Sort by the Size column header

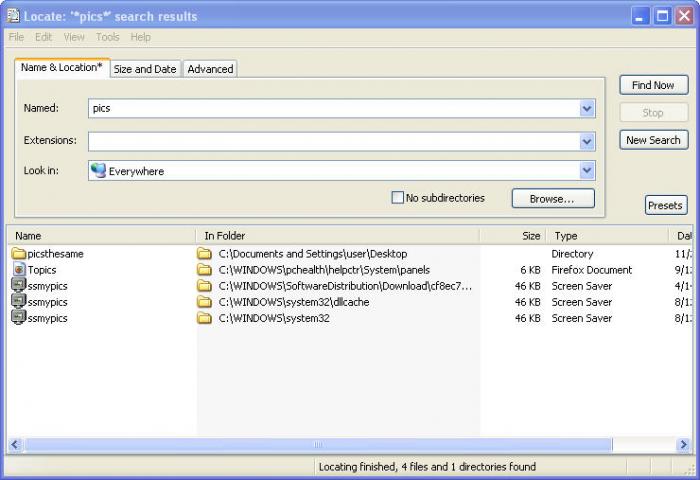coord(513,236)
